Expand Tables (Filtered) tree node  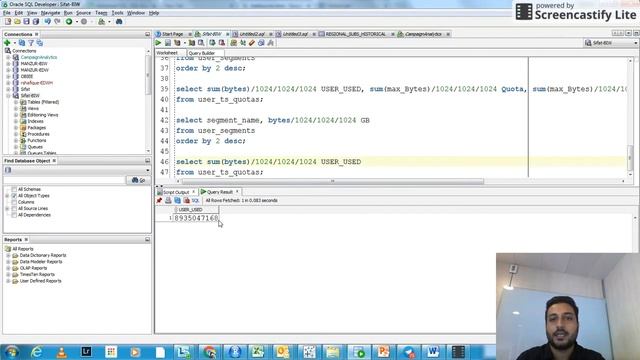16,102
